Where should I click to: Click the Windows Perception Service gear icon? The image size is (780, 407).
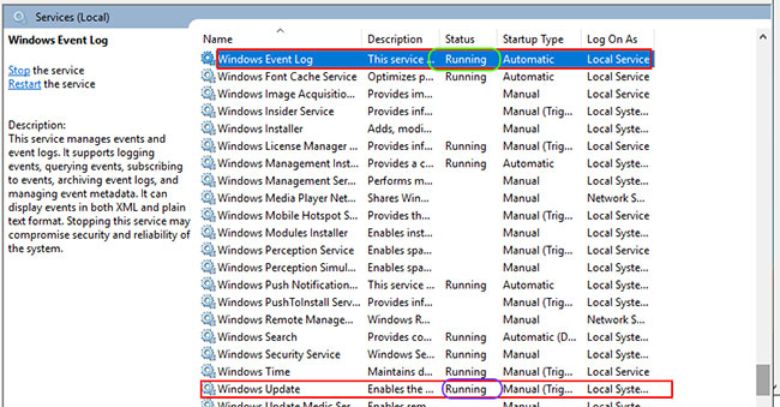208,250
